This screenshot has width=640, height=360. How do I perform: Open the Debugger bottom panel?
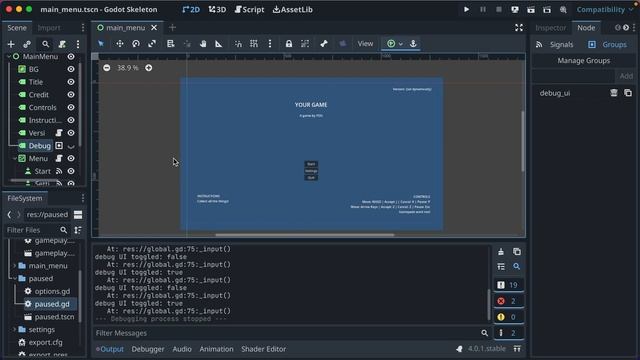pyautogui.click(x=148, y=349)
